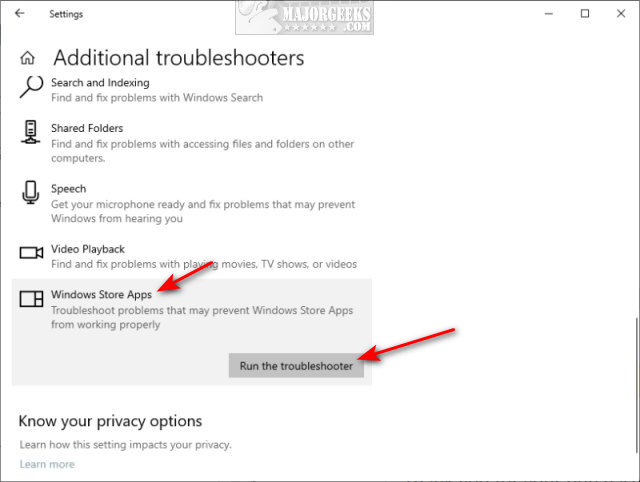Click the Speech microphone icon
The image size is (640, 482).
[32, 191]
